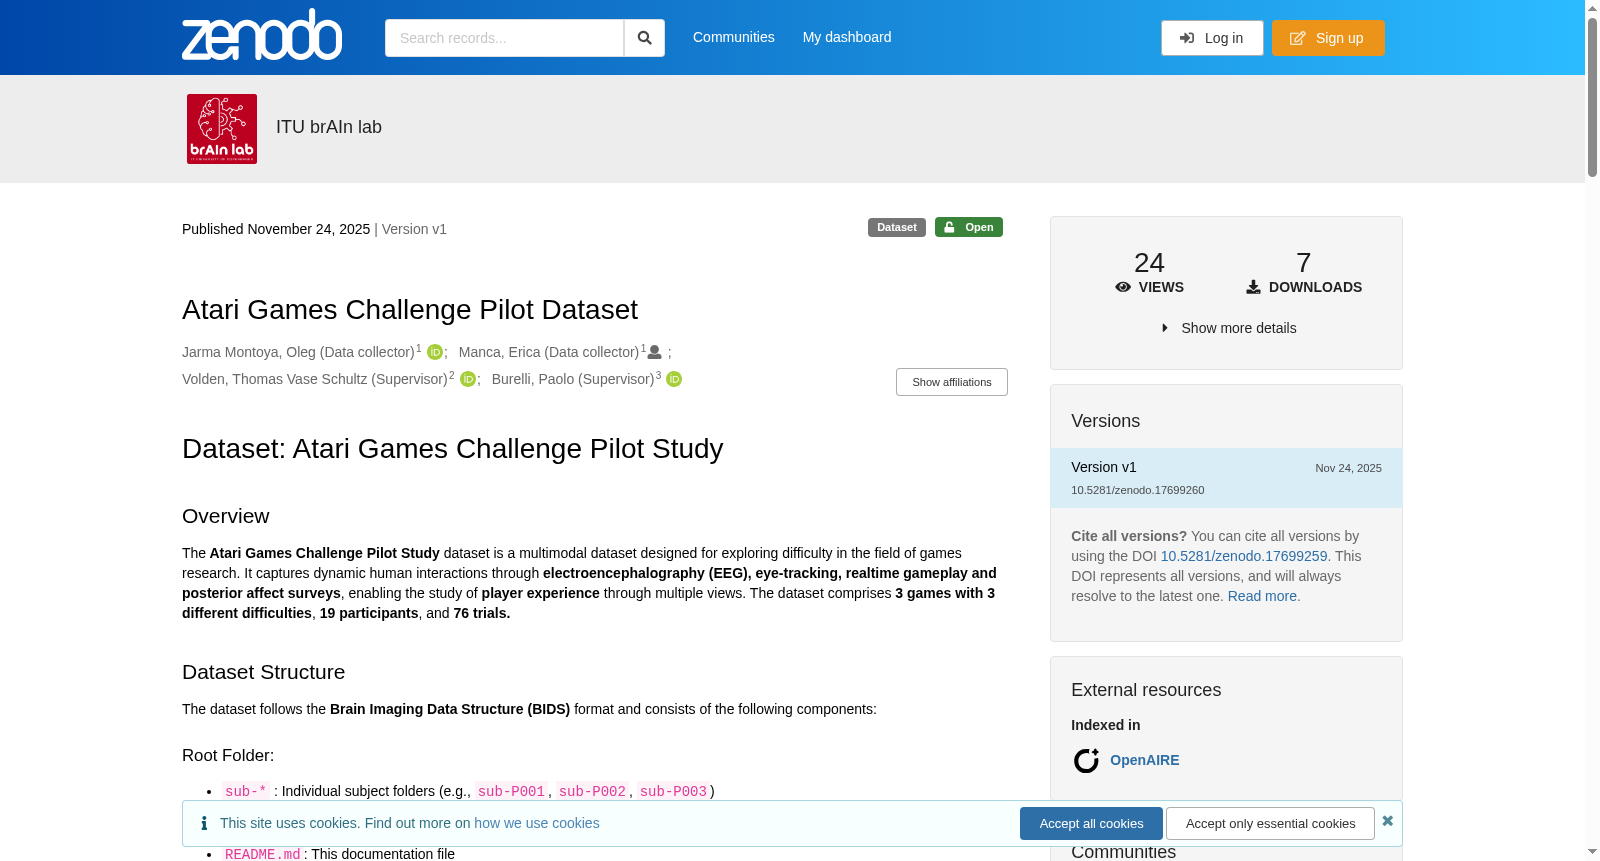Expand Show more details

click(1228, 328)
